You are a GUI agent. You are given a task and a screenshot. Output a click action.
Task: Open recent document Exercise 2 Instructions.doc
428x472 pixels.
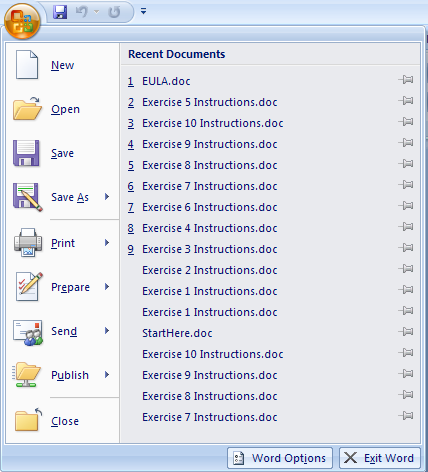(210, 270)
